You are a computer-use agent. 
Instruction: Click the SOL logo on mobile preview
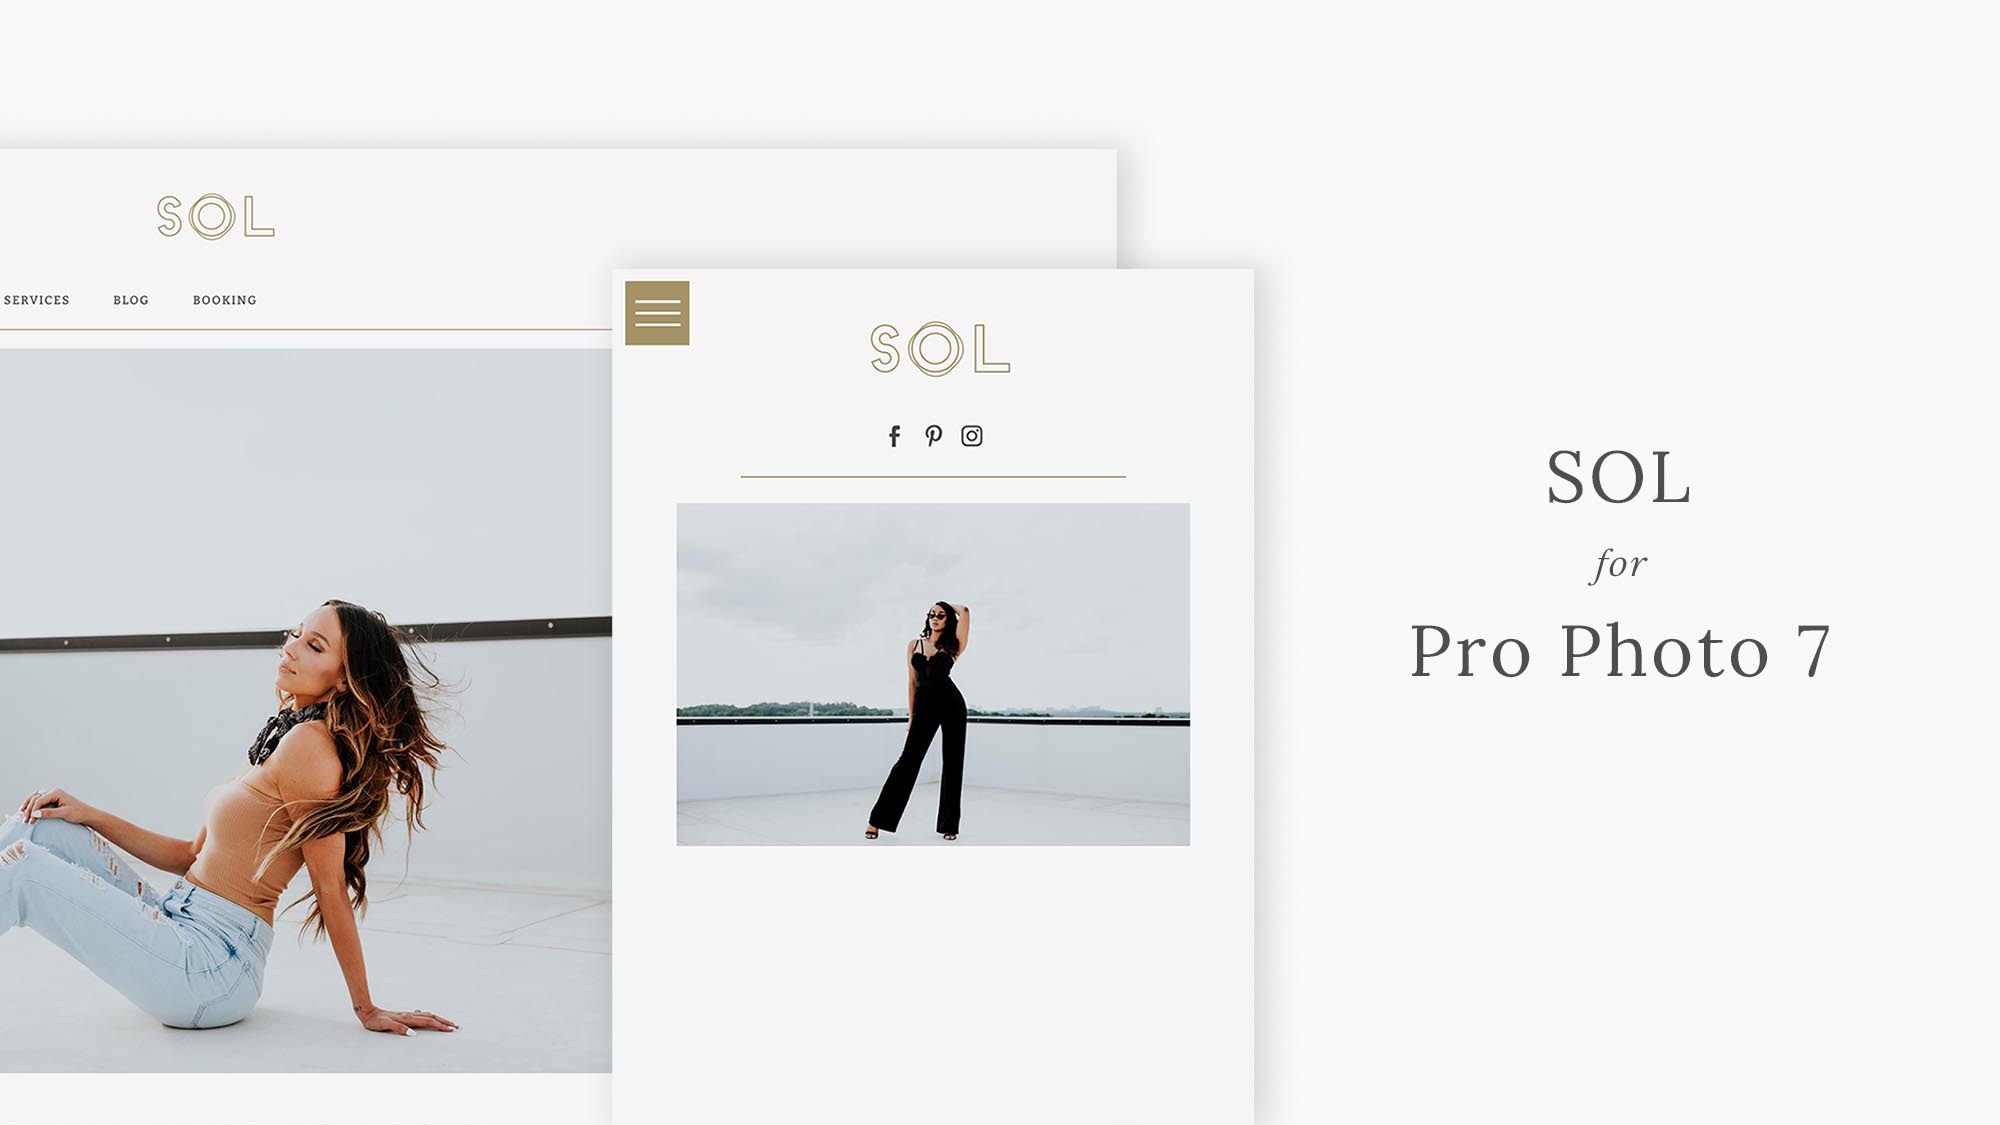pos(940,349)
